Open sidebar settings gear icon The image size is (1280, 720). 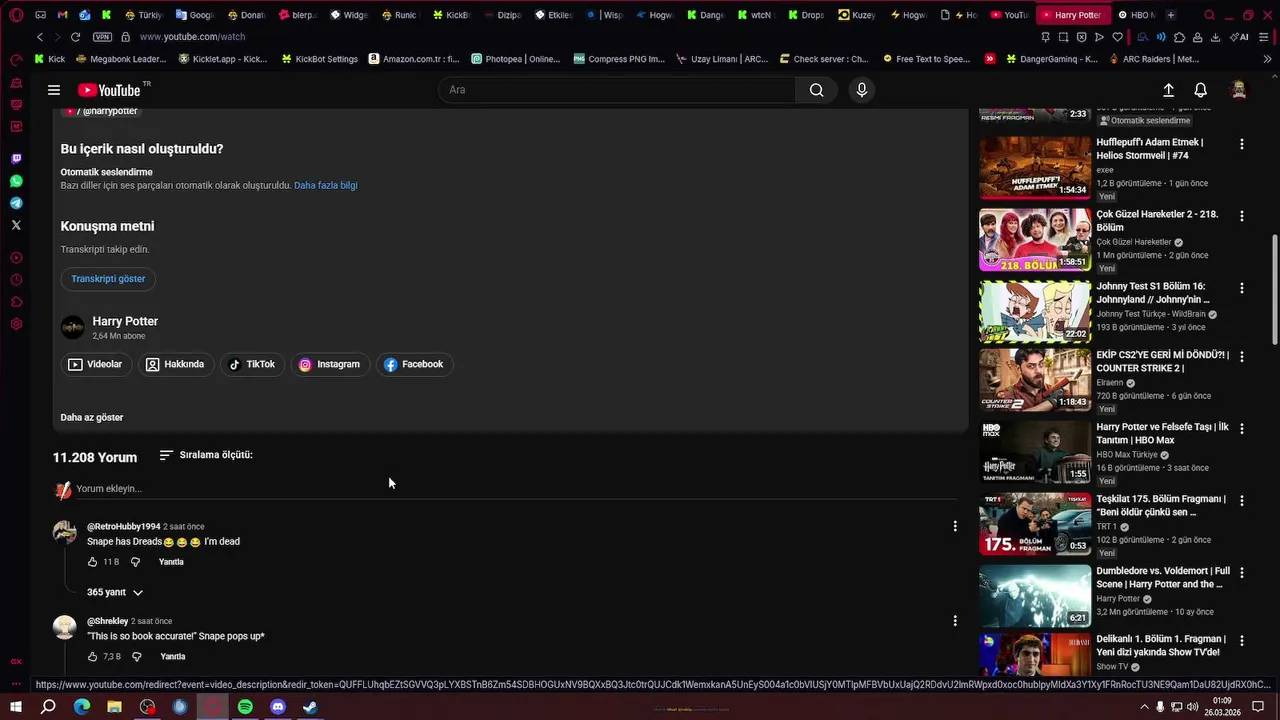tap(16, 324)
